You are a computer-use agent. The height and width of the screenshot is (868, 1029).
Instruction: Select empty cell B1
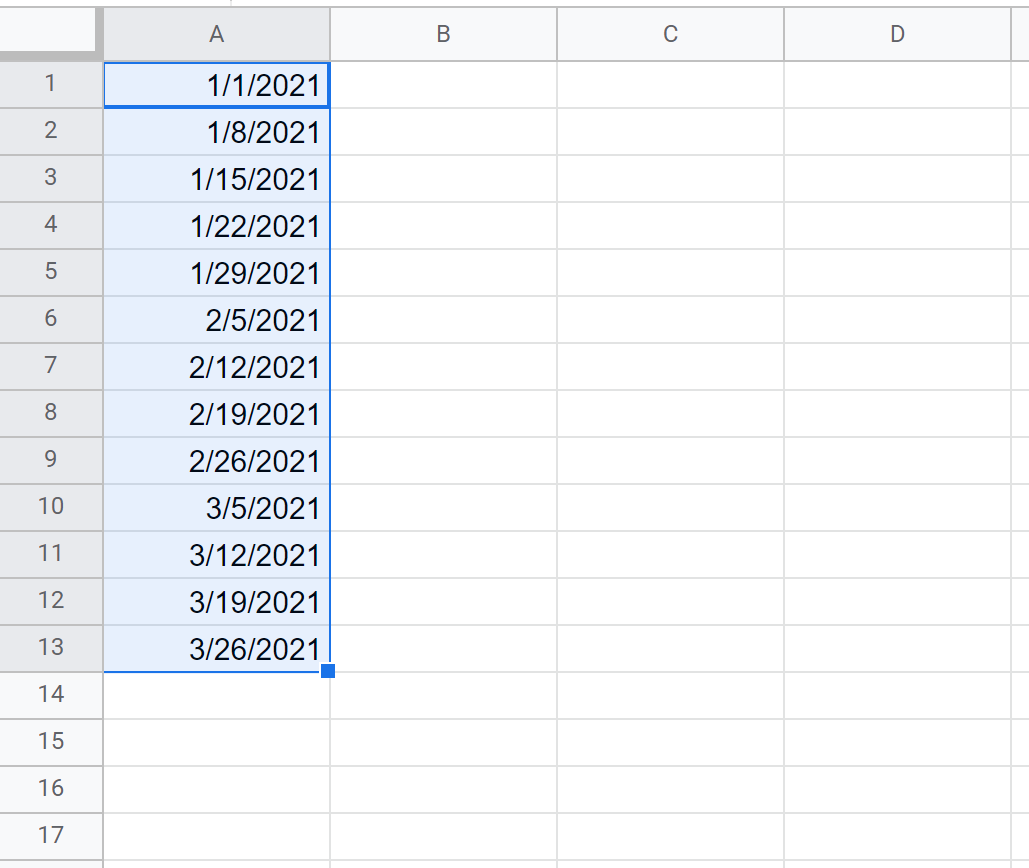[443, 85]
